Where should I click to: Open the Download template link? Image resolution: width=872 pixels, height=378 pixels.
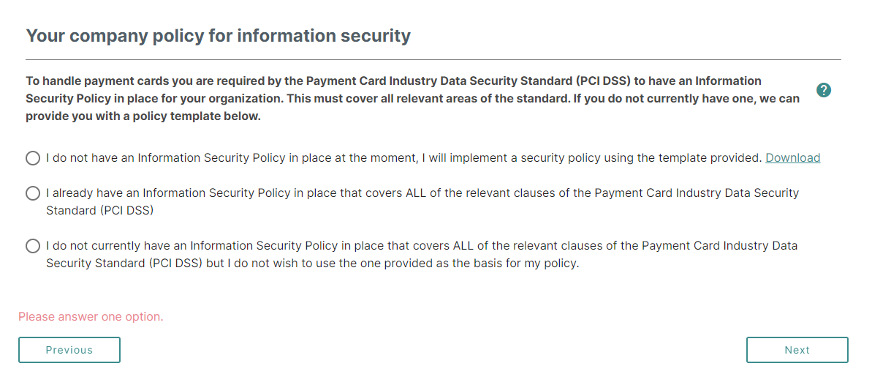coord(792,158)
